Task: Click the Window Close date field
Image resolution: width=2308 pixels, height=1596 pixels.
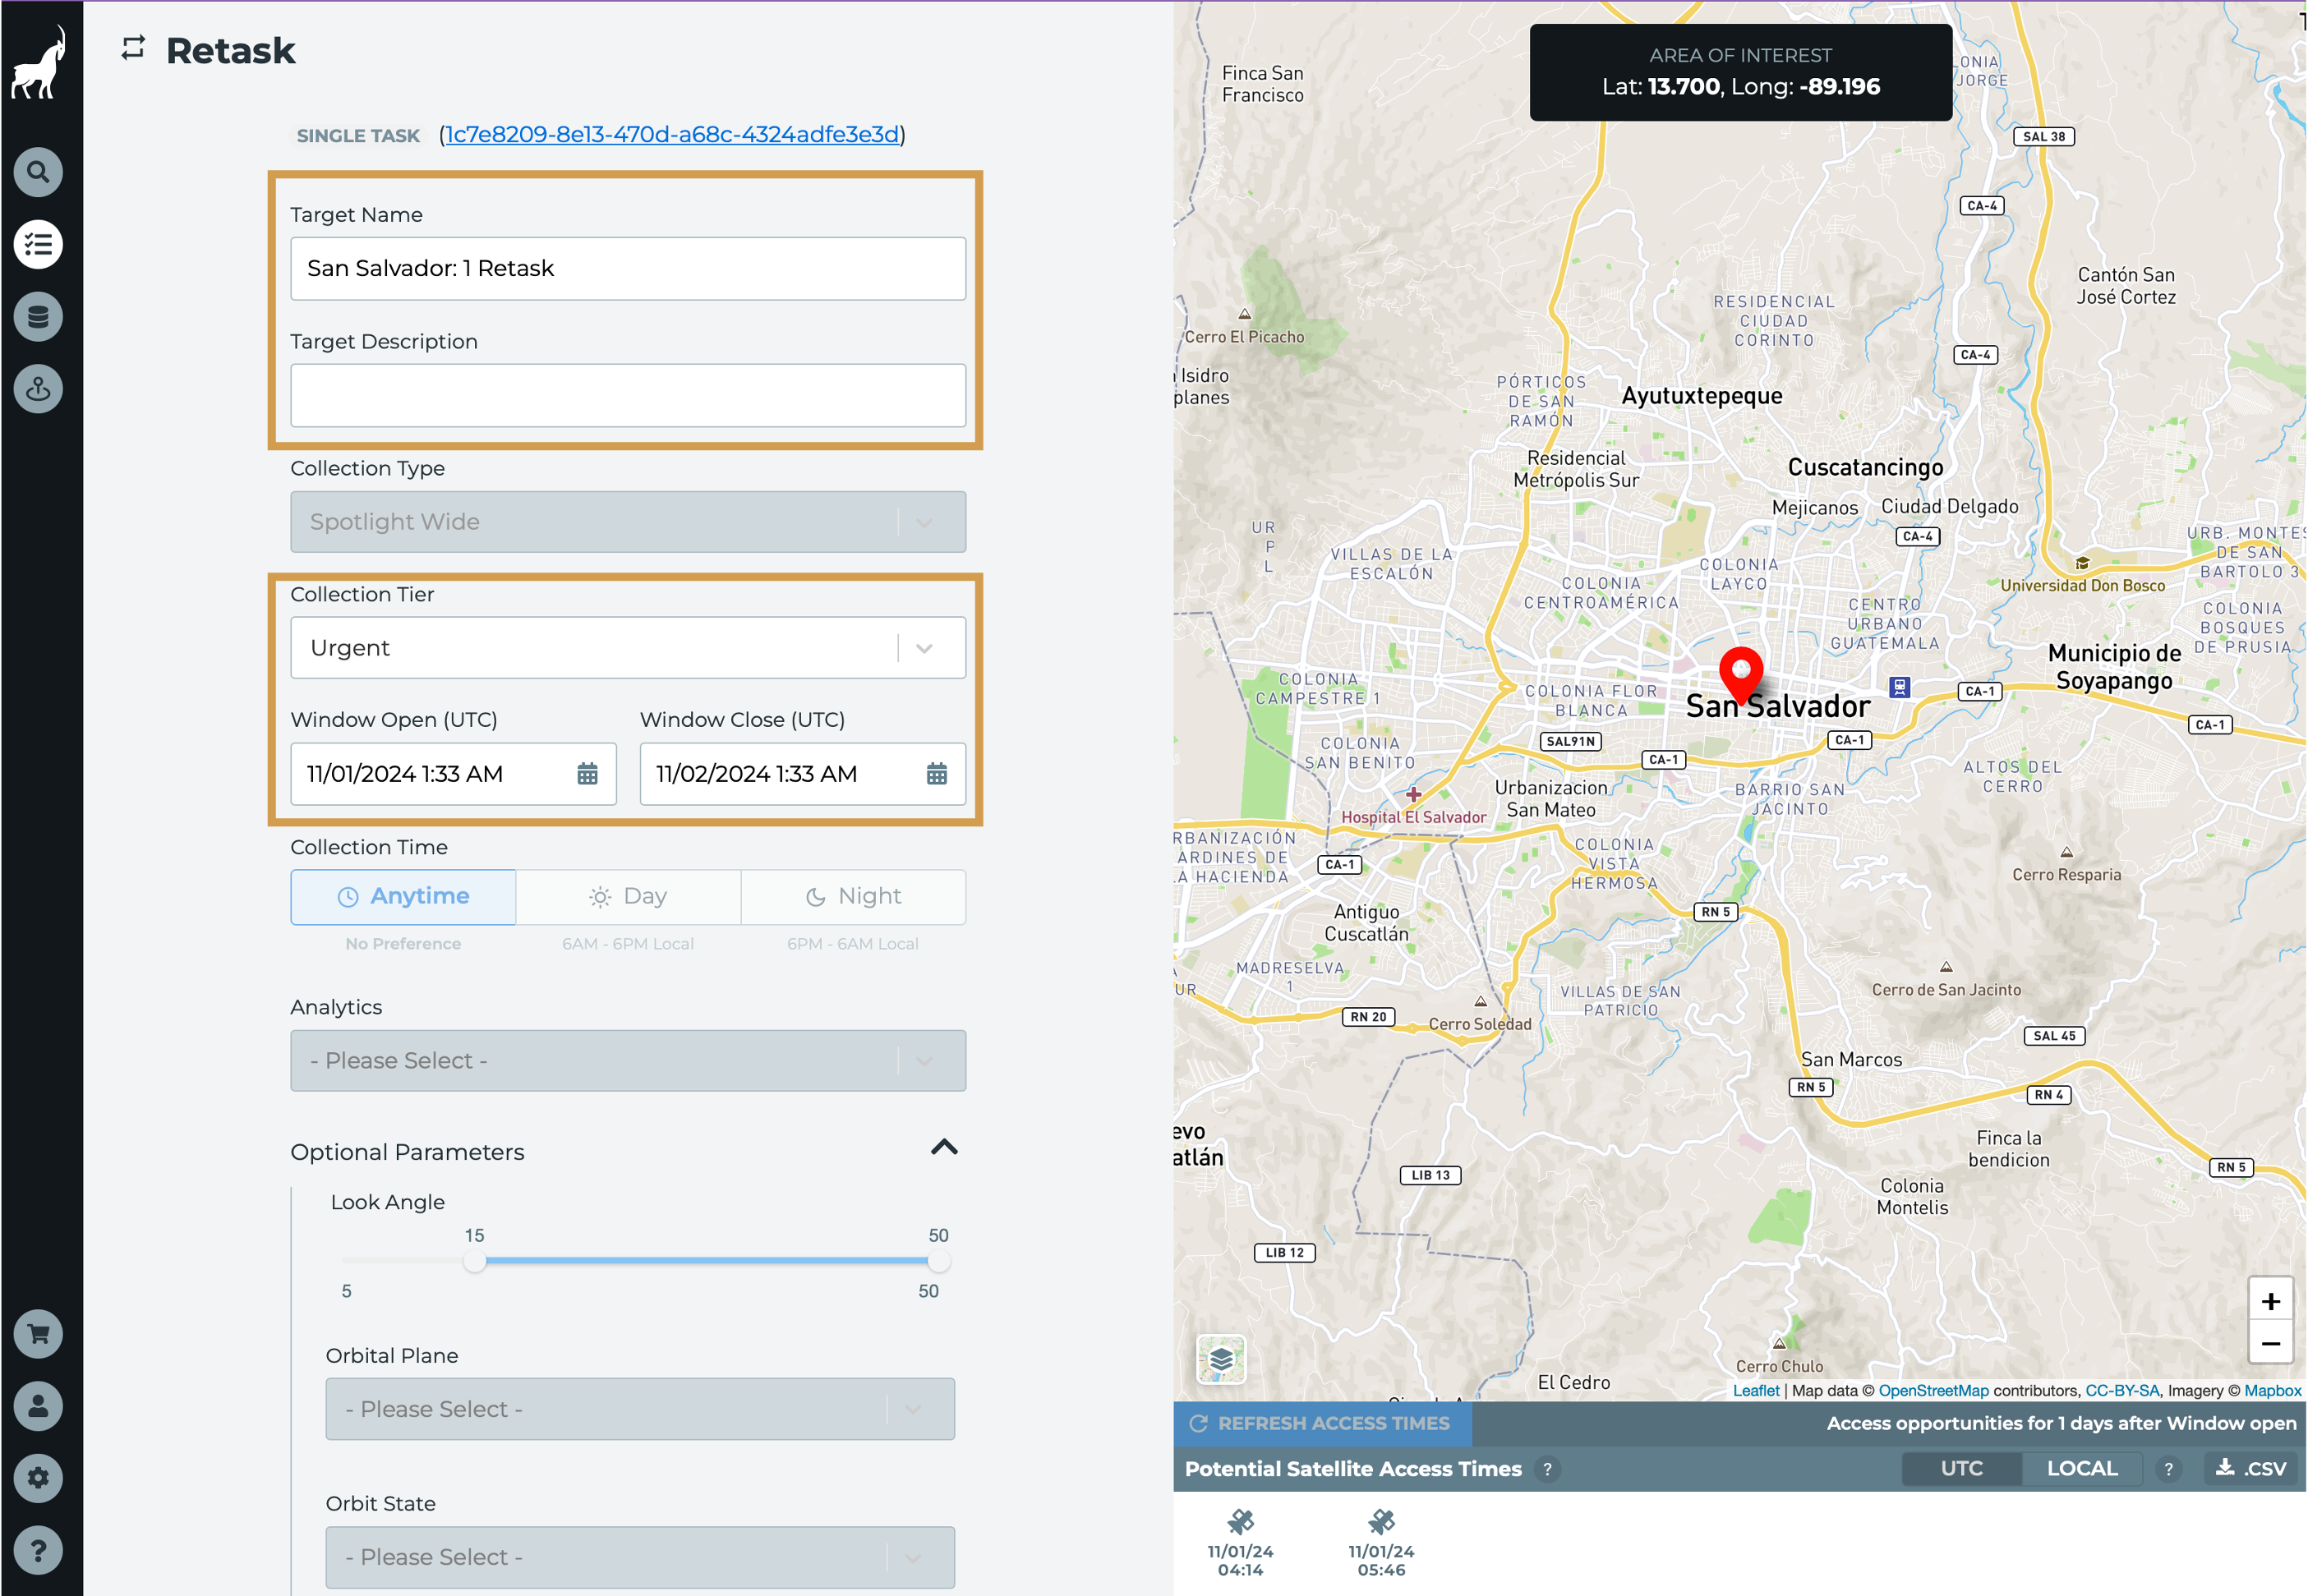Action: (803, 773)
